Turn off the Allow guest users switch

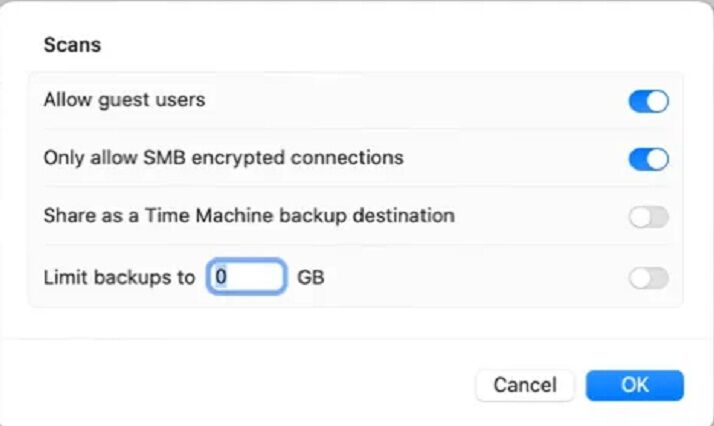(648, 101)
